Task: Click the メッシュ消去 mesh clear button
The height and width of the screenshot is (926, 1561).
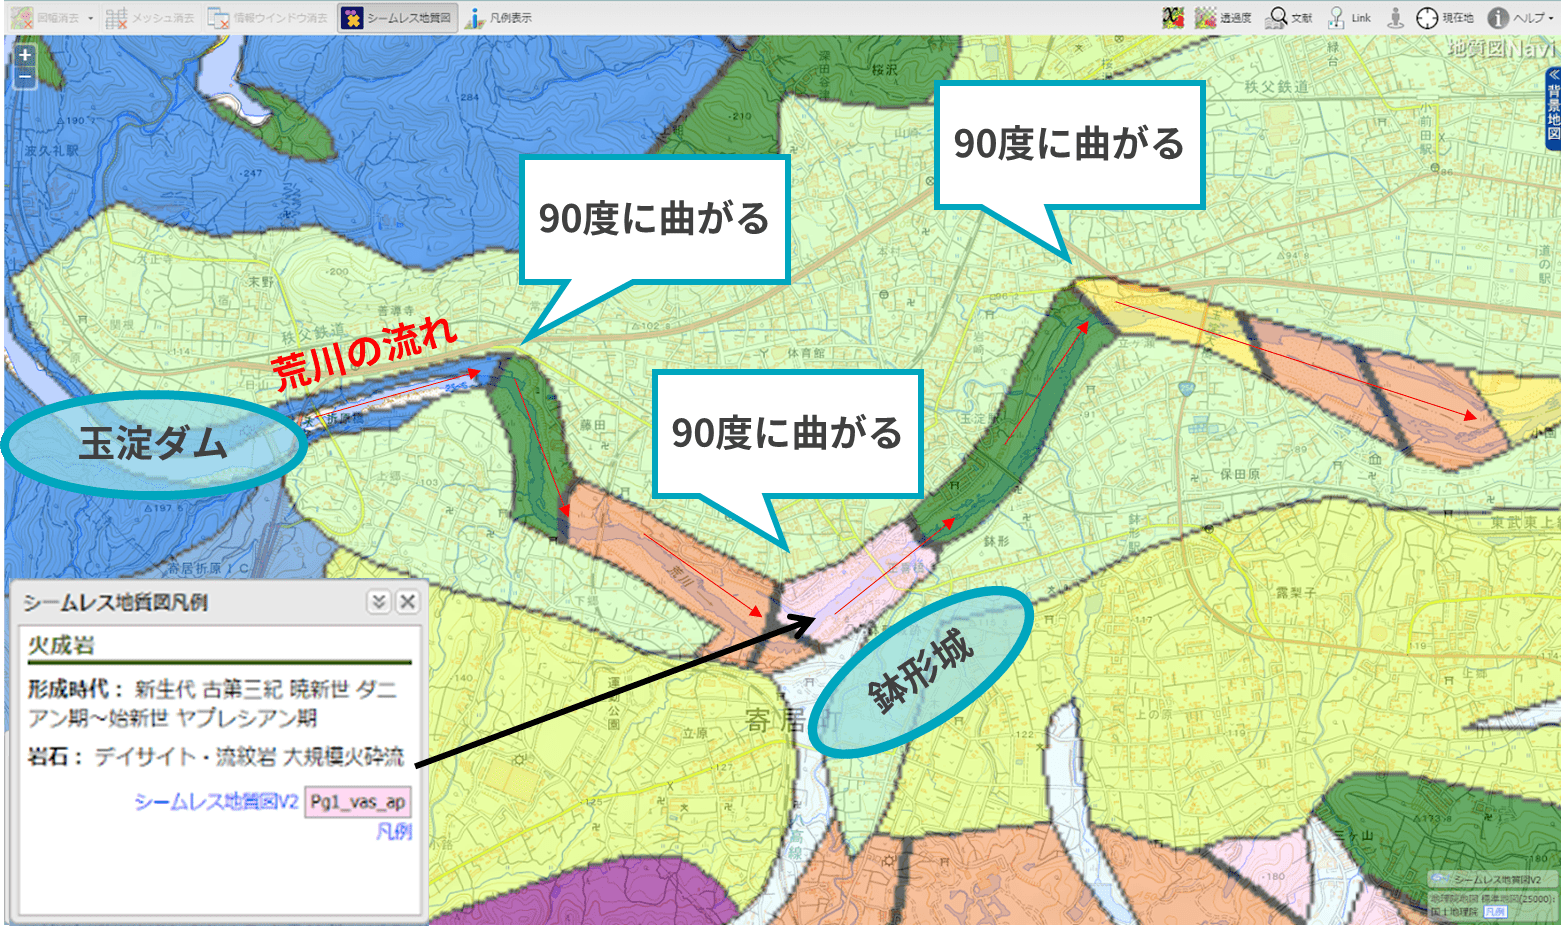Action: [x=150, y=18]
